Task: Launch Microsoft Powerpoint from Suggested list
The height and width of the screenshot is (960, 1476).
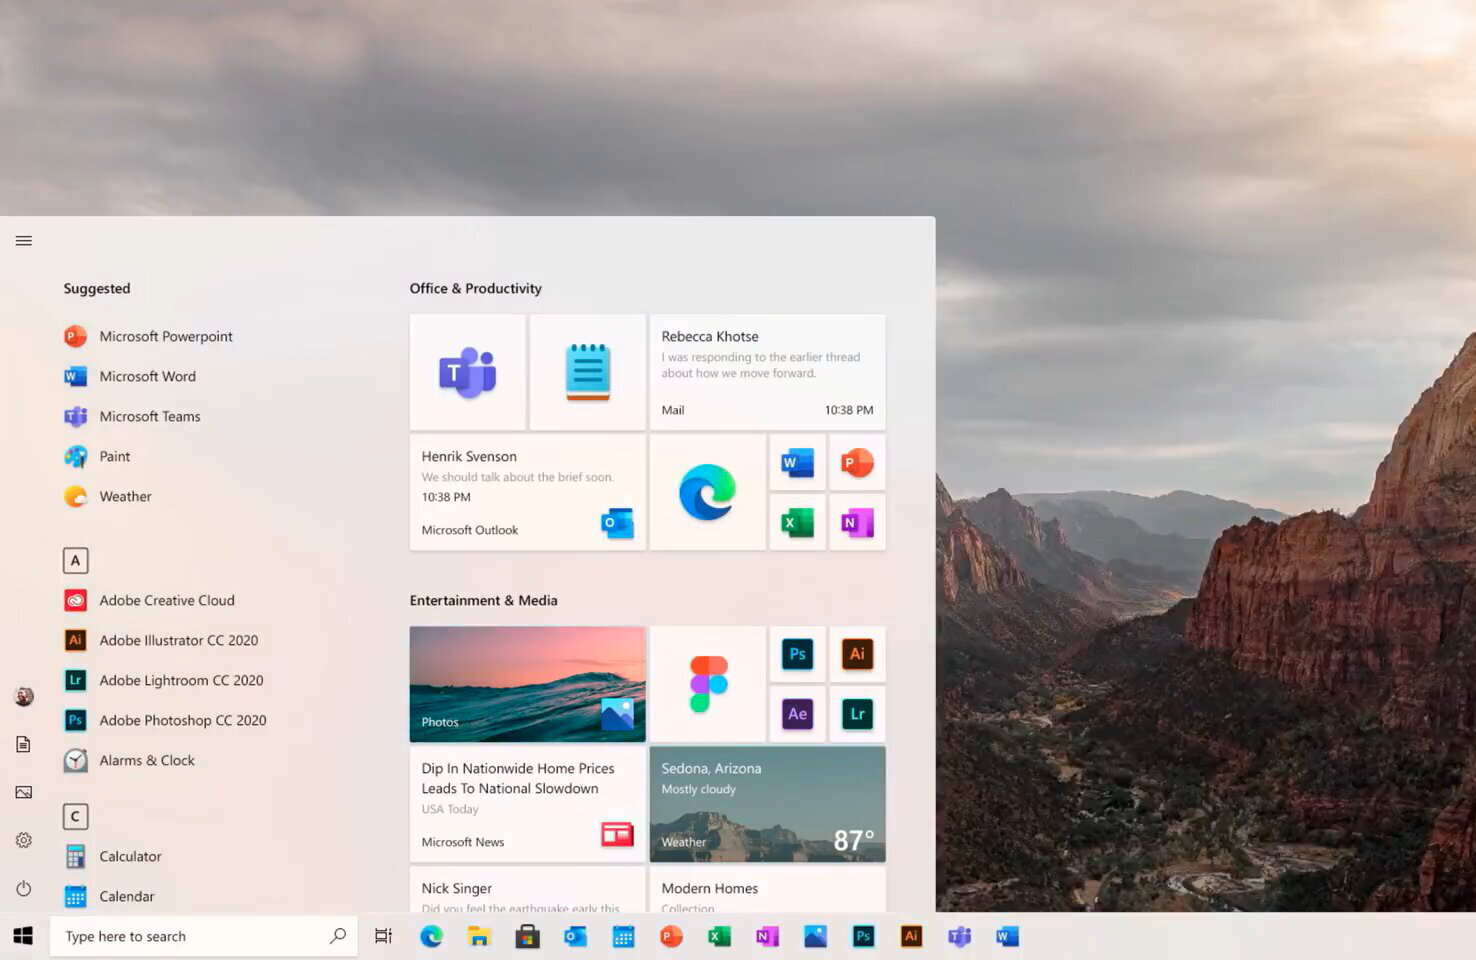Action: 149,336
